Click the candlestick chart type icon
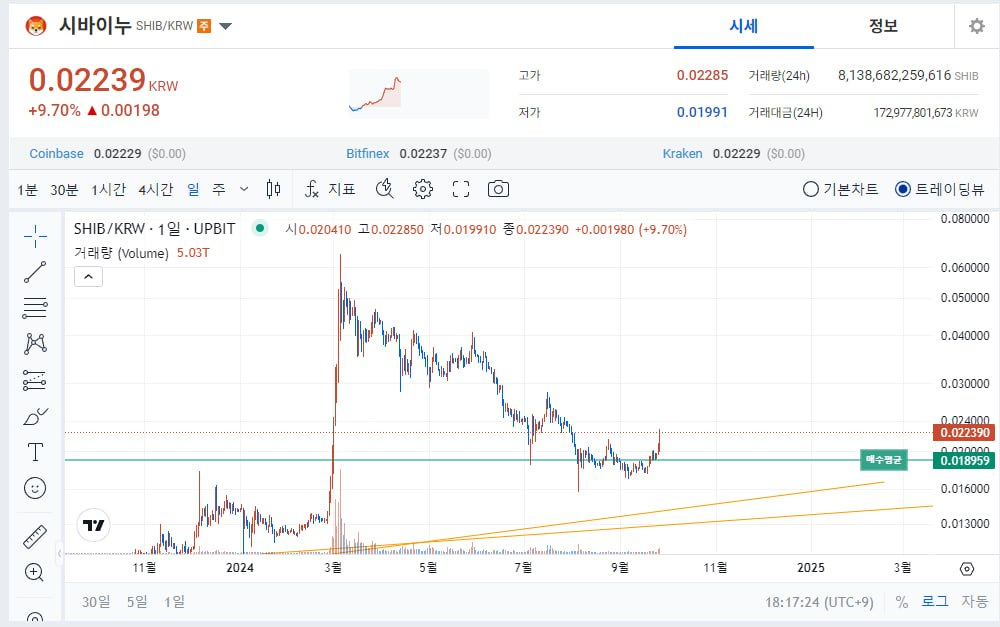1000x627 pixels. 274,189
